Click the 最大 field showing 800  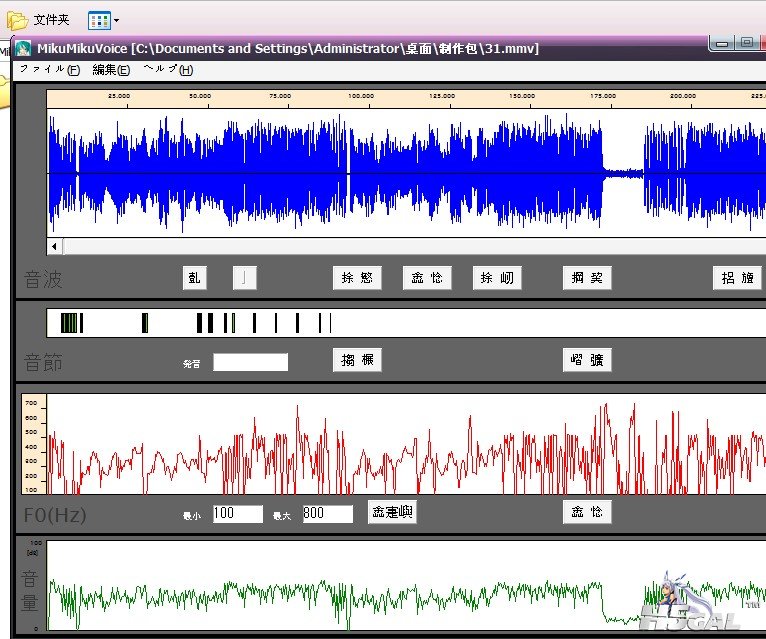coord(328,513)
